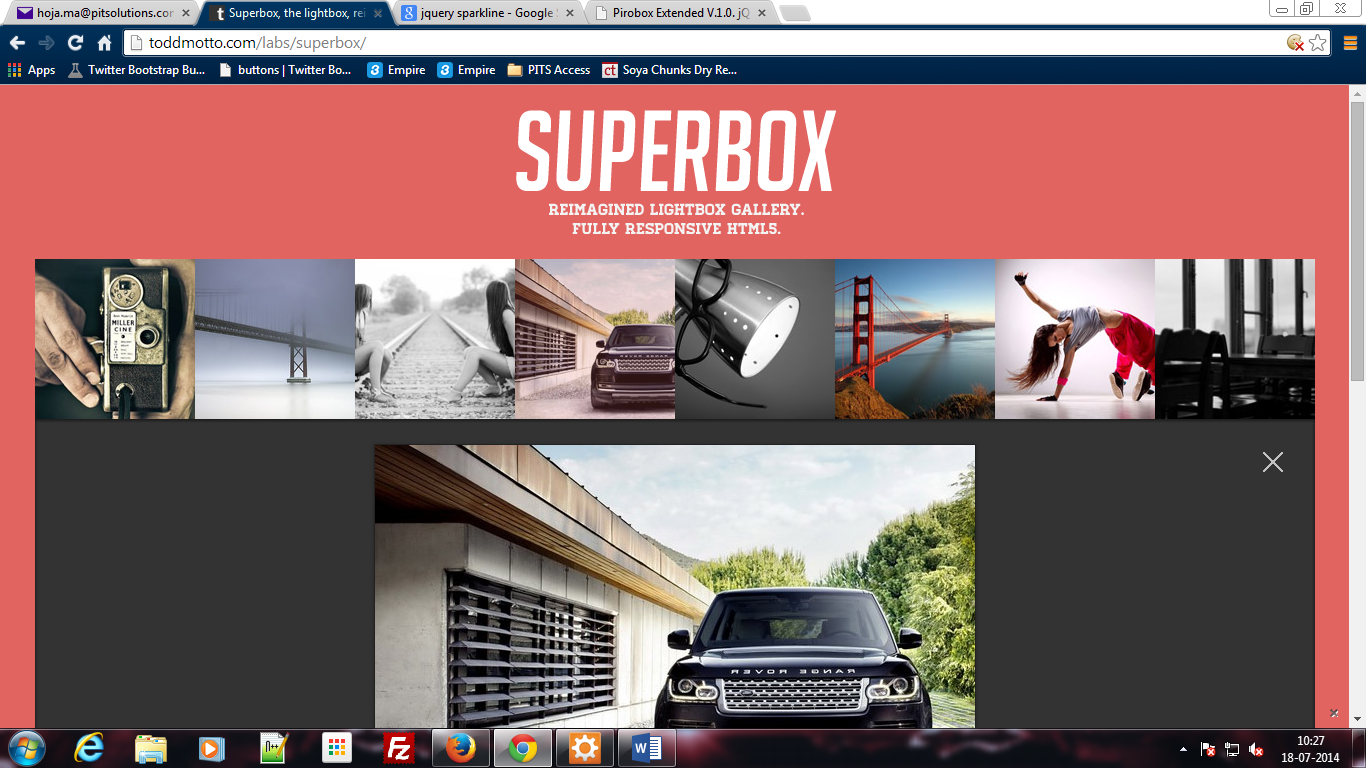Image resolution: width=1366 pixels, height=768 pixels.
Task: Open the Chrome hamburger menu
Action: click(x=1350, y=43)
